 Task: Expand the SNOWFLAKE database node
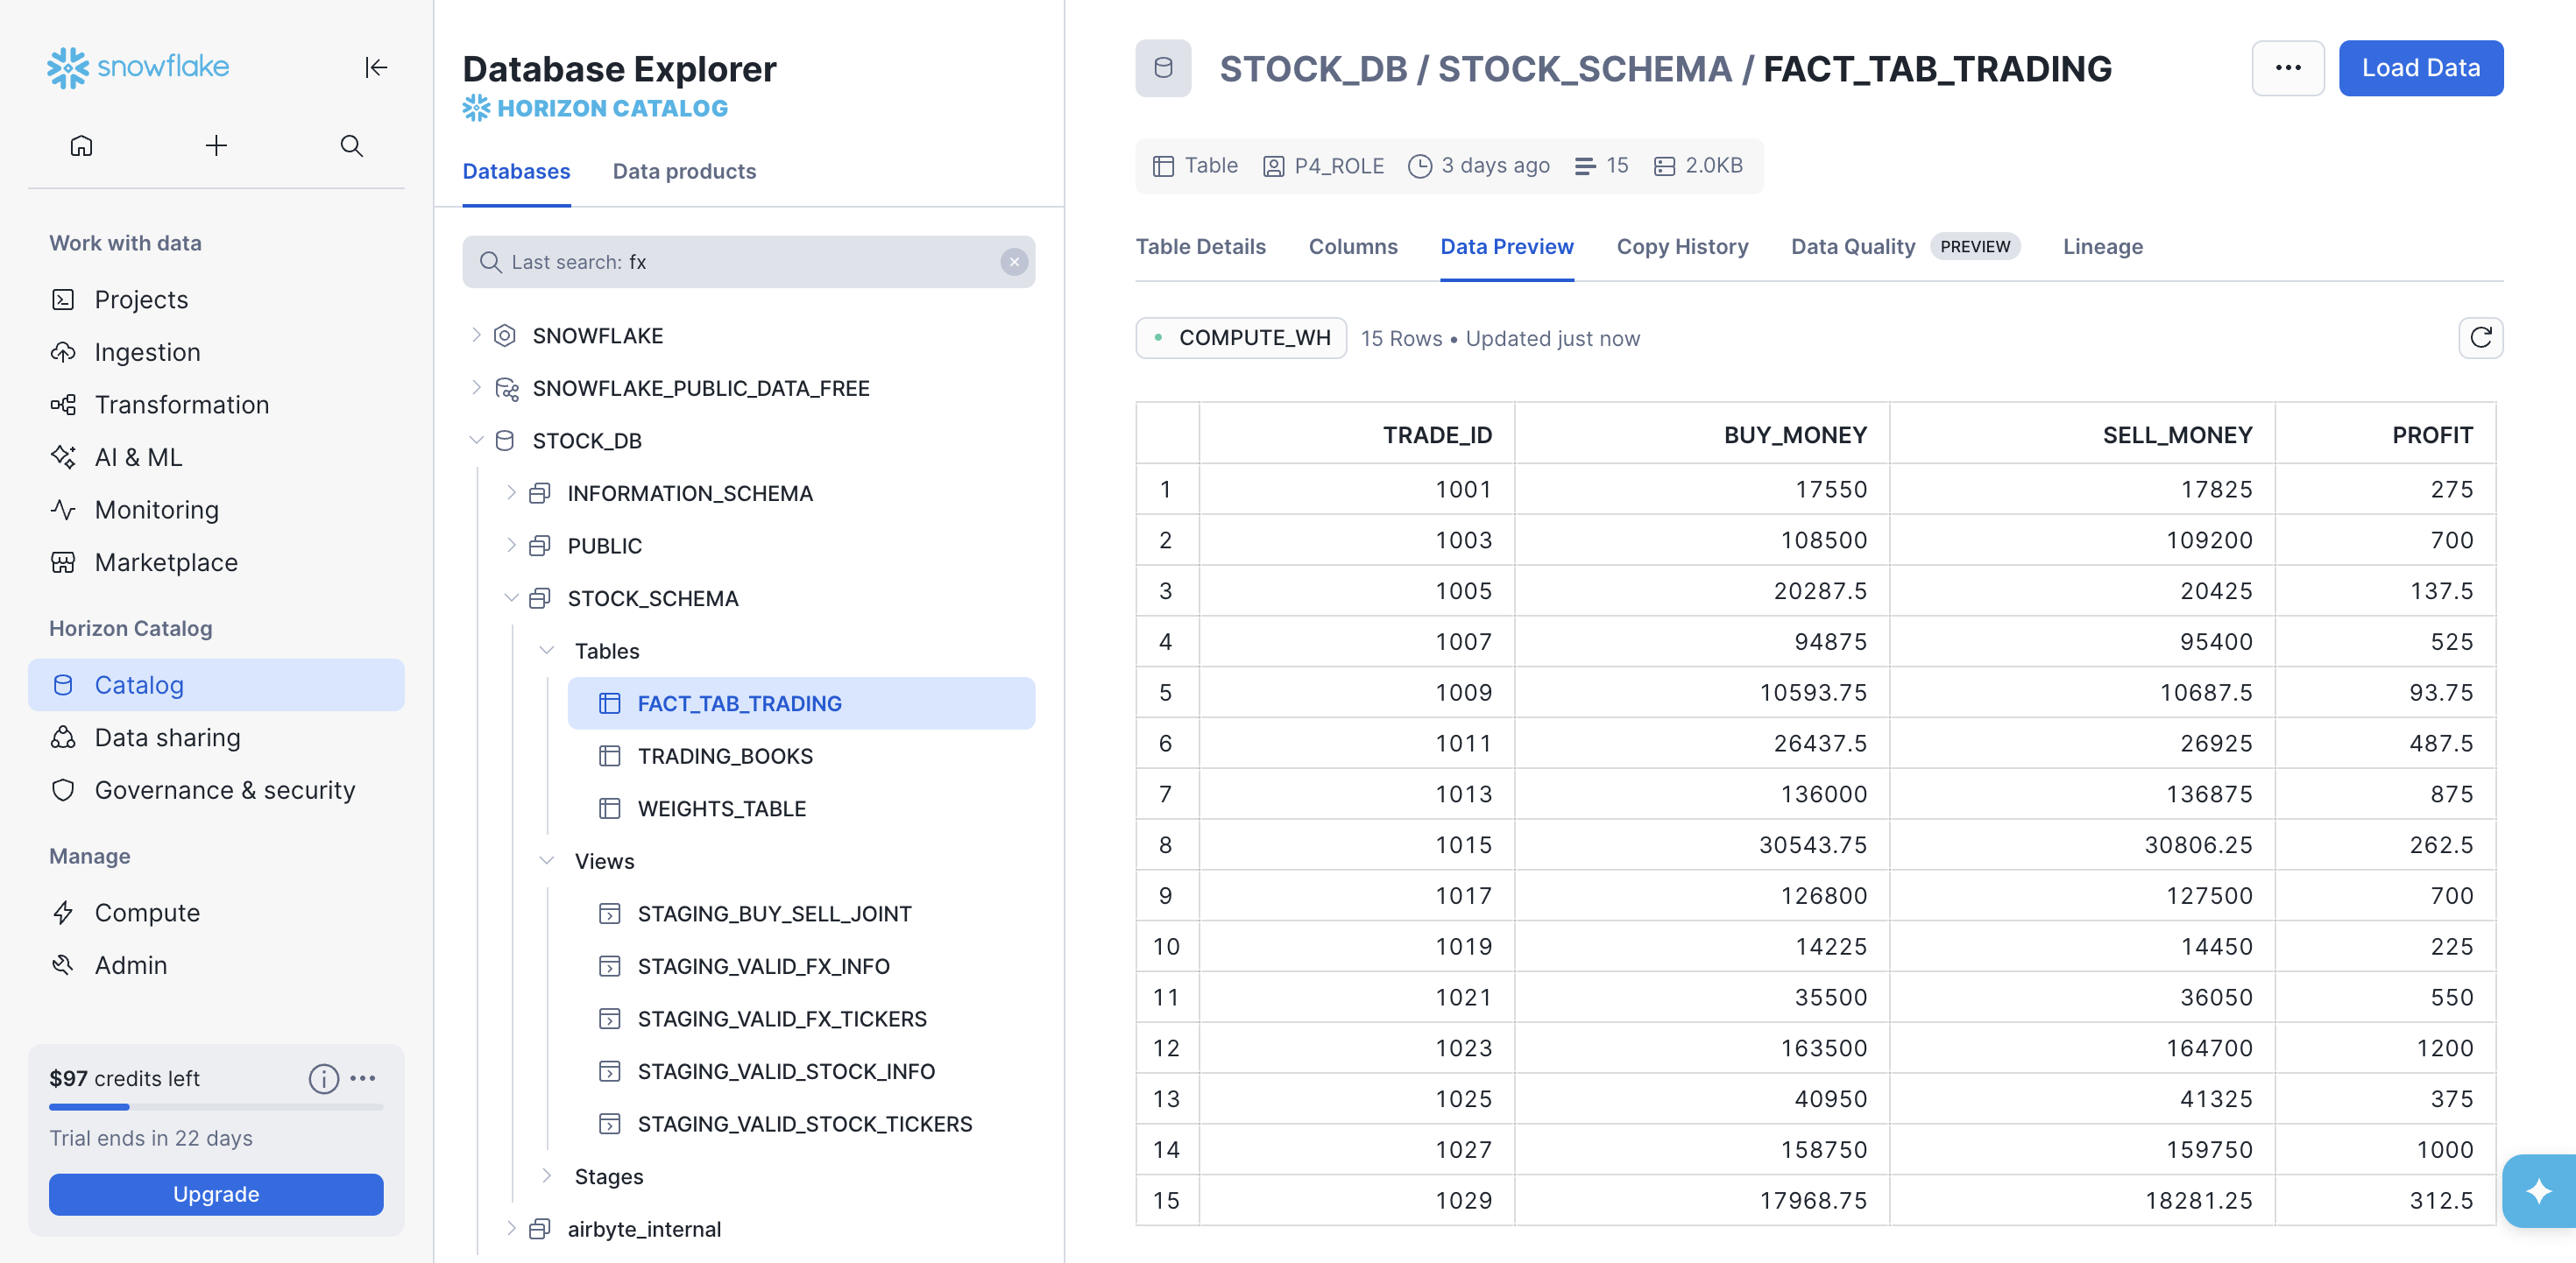click(476, 335)
